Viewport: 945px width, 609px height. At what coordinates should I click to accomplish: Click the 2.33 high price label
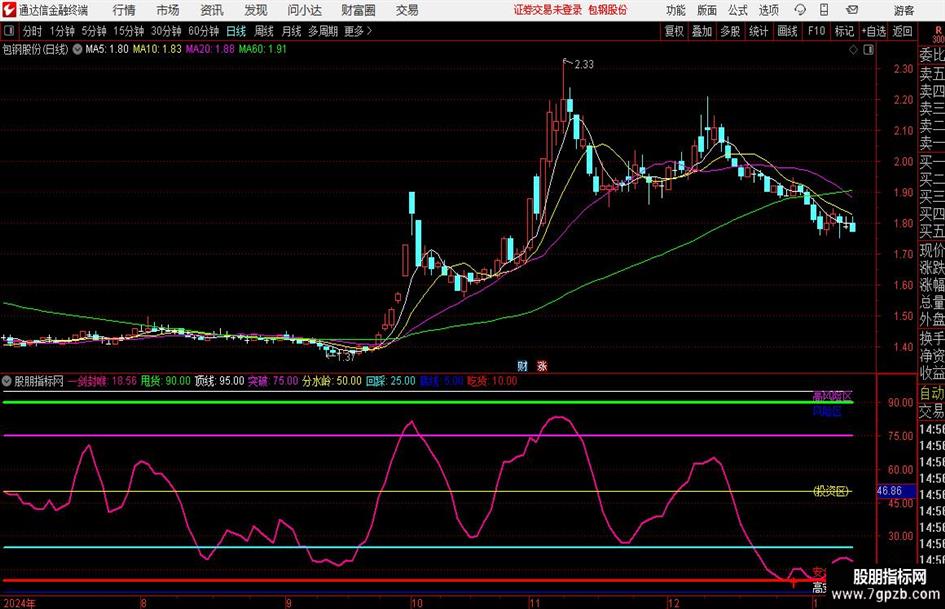click(584, 65)
